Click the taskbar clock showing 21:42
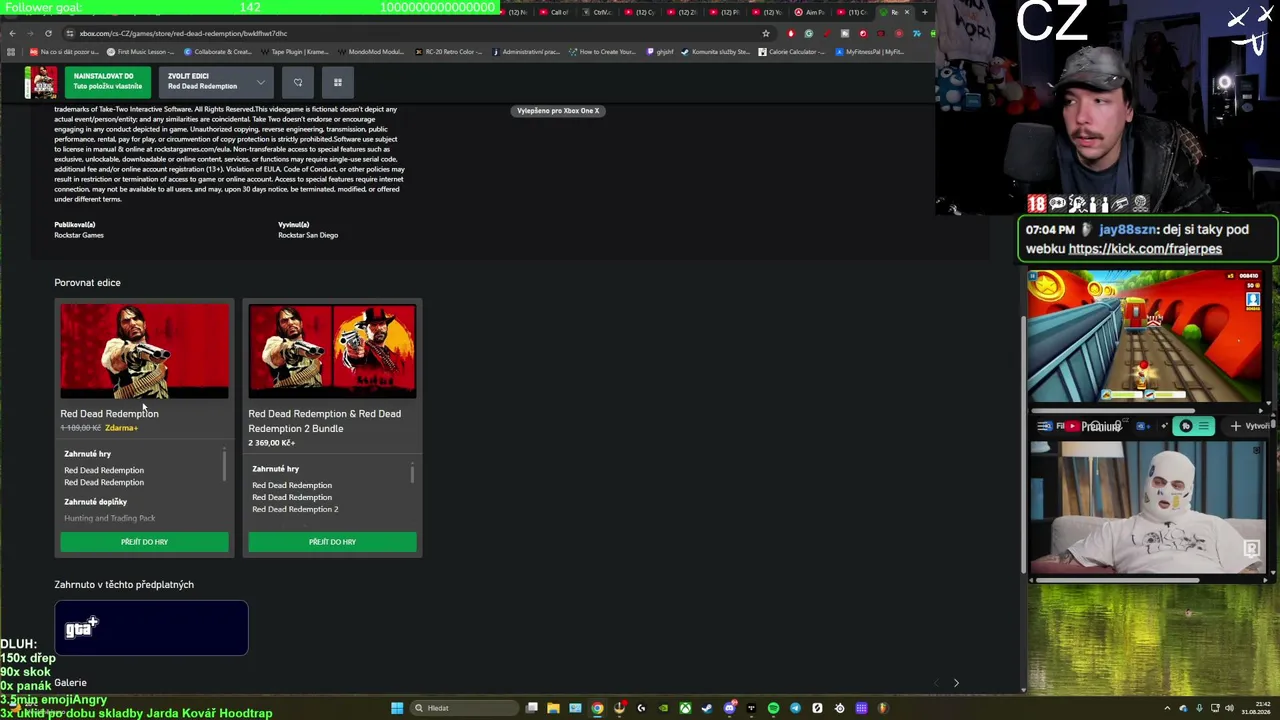 [x=1256, y=708]
